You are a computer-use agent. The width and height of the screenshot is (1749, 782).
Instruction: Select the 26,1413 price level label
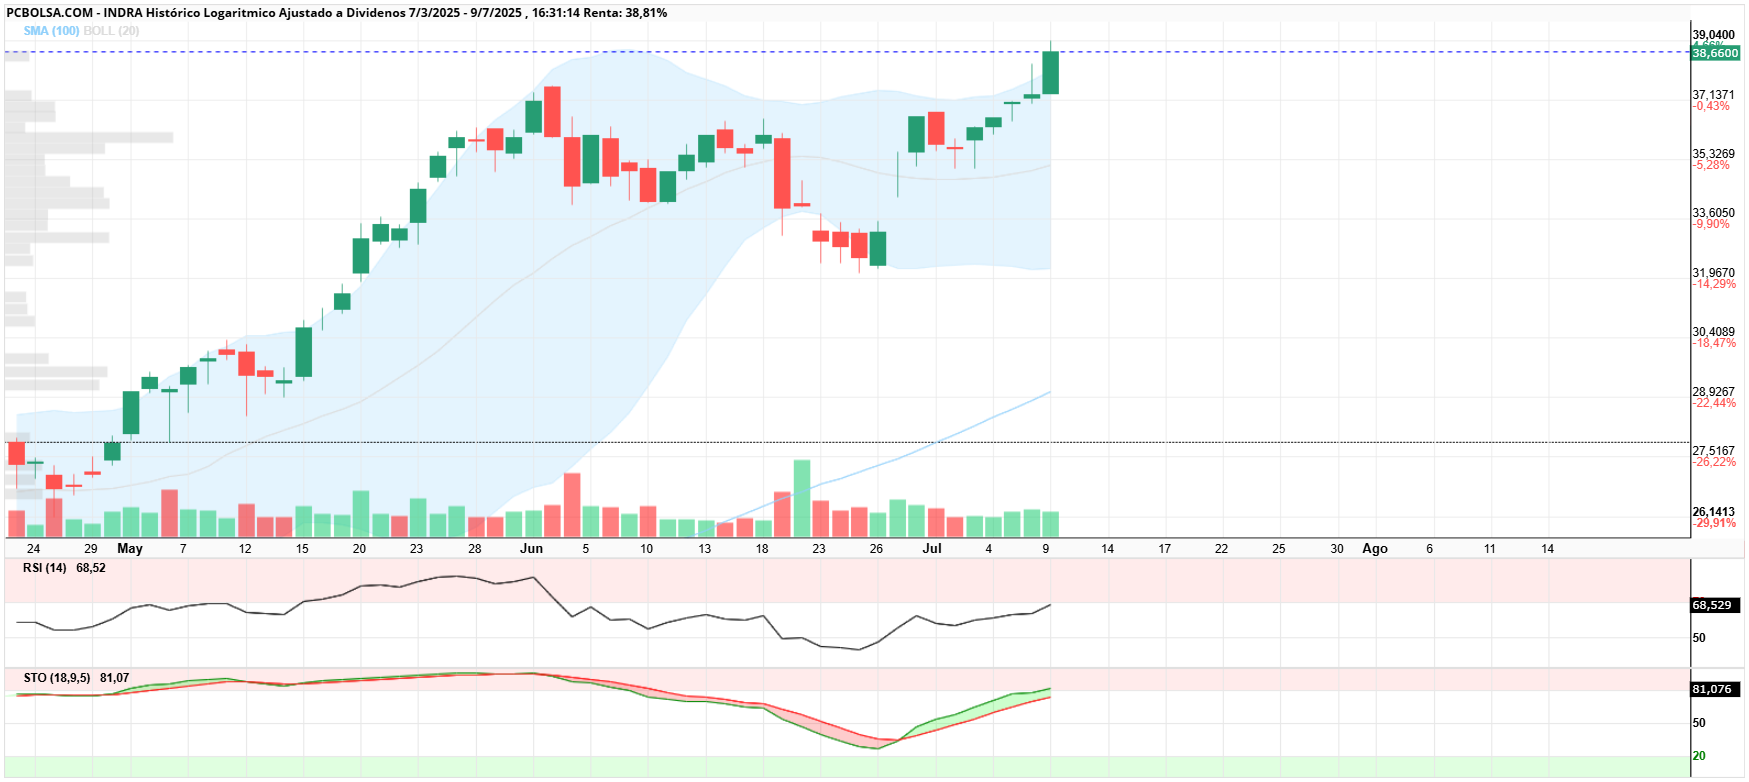pos(1713,512)
